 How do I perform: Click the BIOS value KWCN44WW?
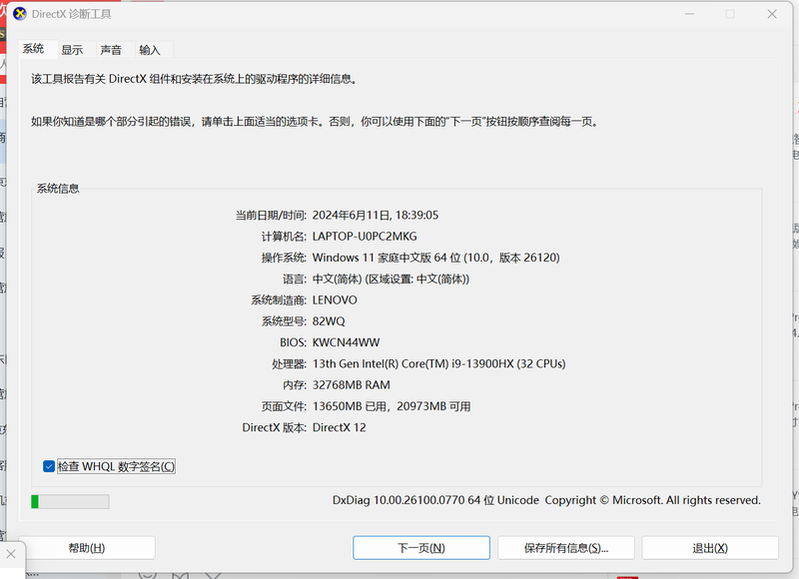coord(346,342)
